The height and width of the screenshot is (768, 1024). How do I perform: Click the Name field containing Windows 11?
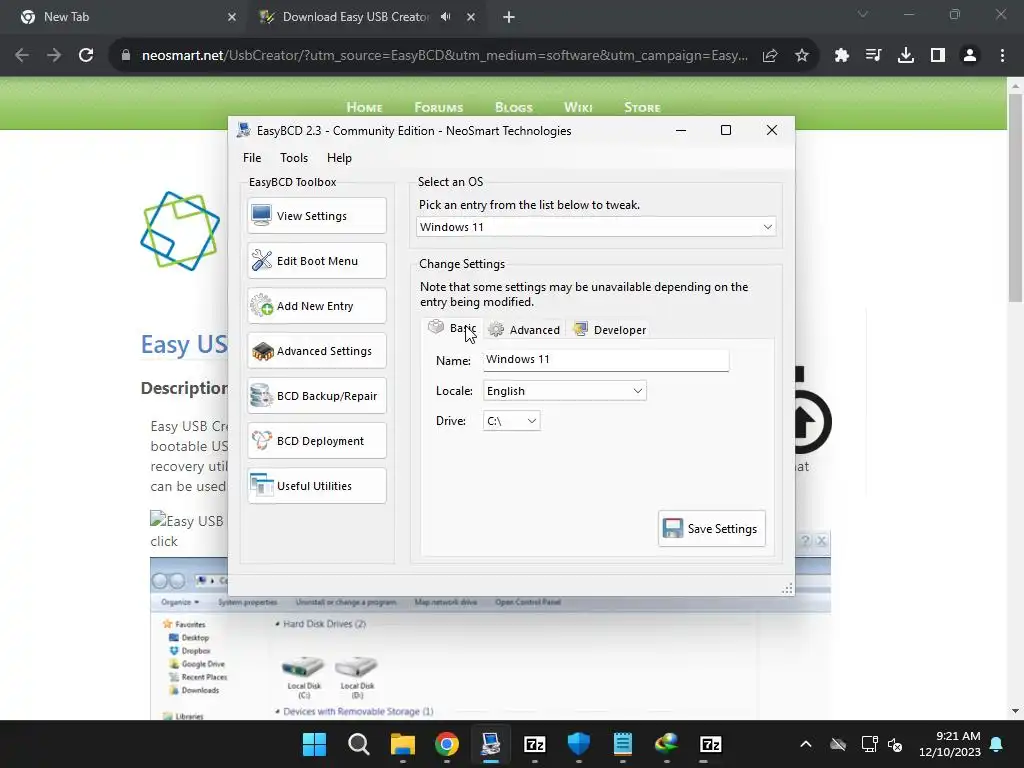coord(606,360)
